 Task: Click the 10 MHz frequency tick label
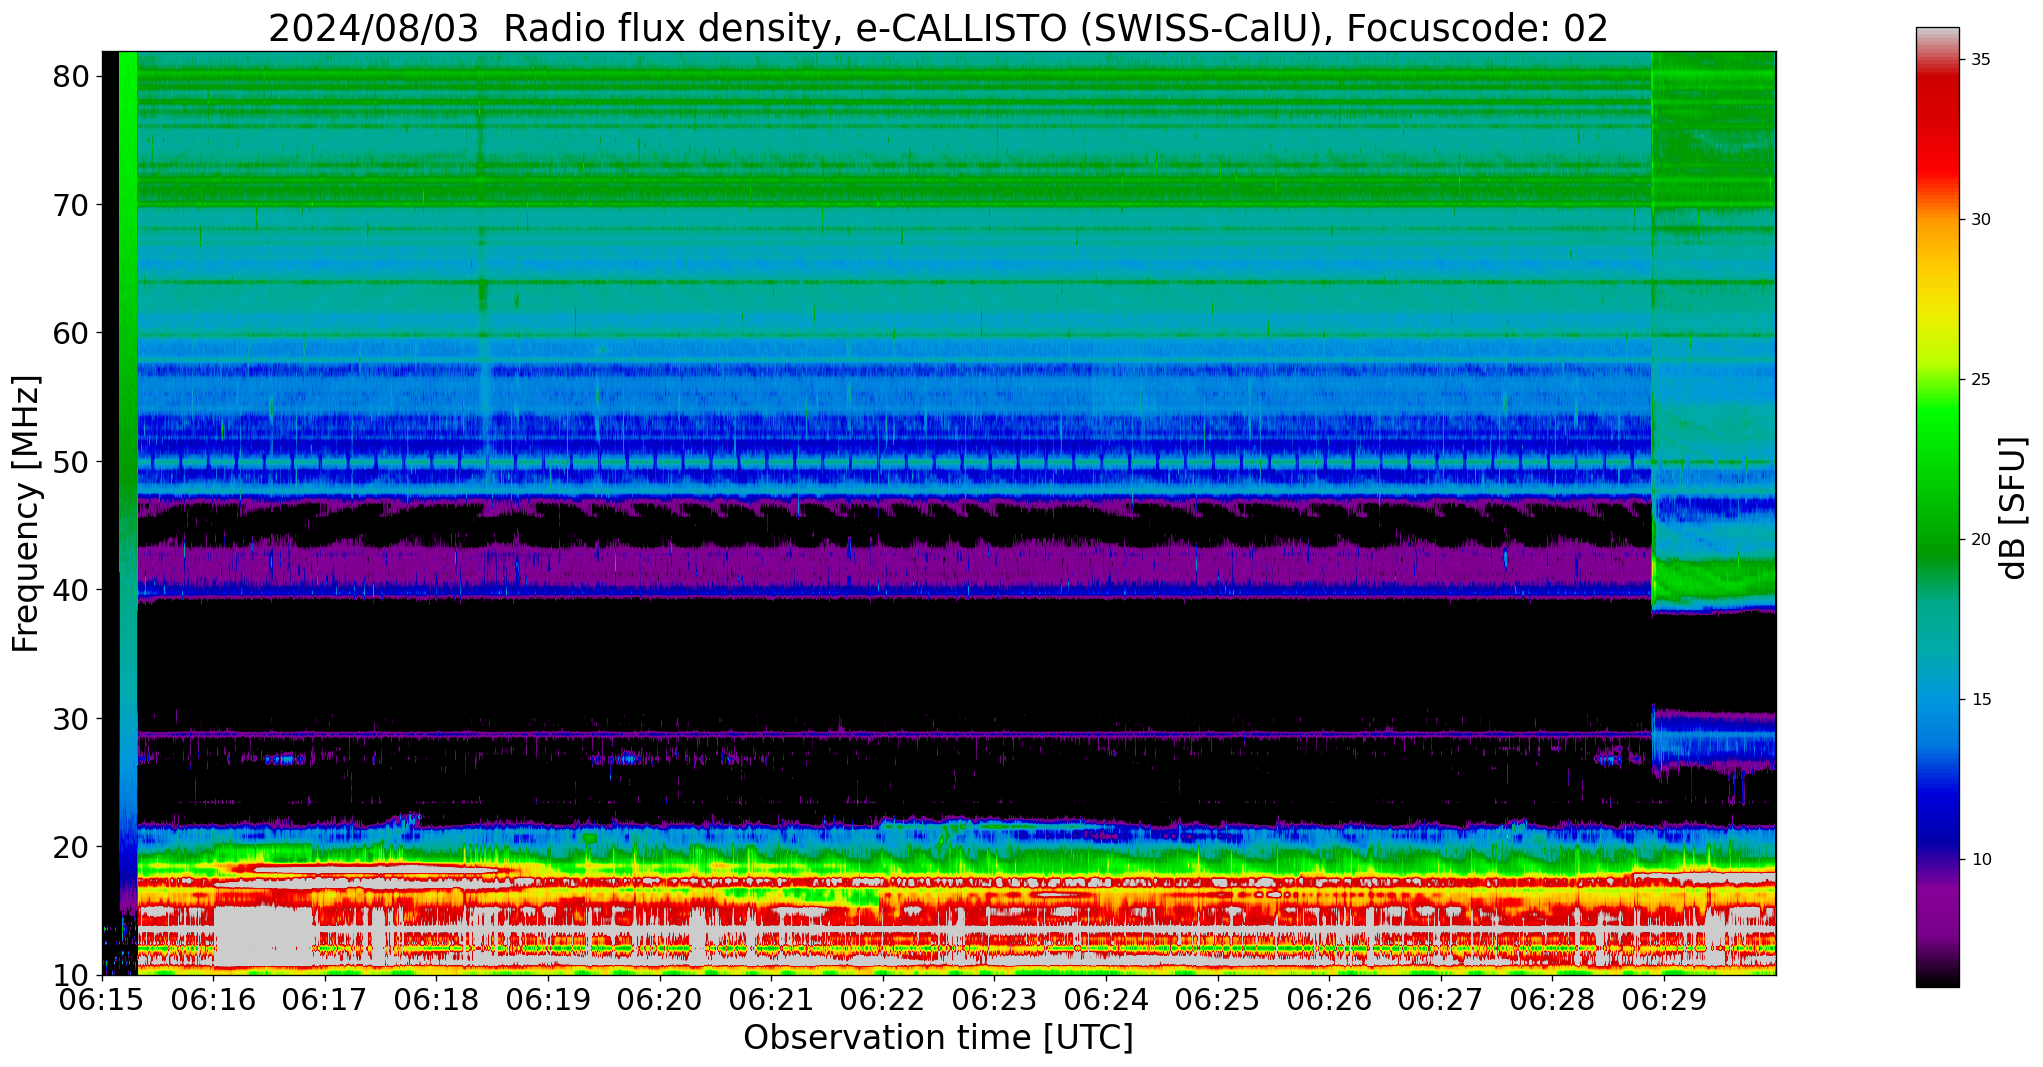click(x=71, y=975)
